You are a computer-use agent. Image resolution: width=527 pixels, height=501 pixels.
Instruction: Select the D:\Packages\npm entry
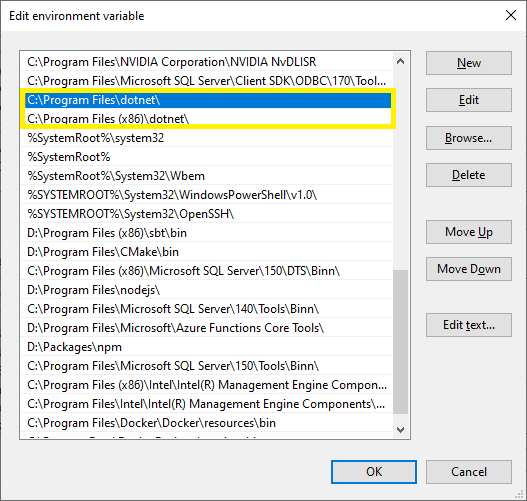pos(207,347)
